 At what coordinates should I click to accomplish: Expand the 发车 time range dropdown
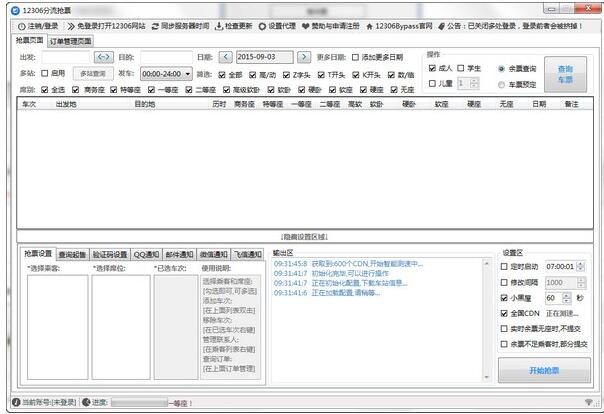point(188,74)
